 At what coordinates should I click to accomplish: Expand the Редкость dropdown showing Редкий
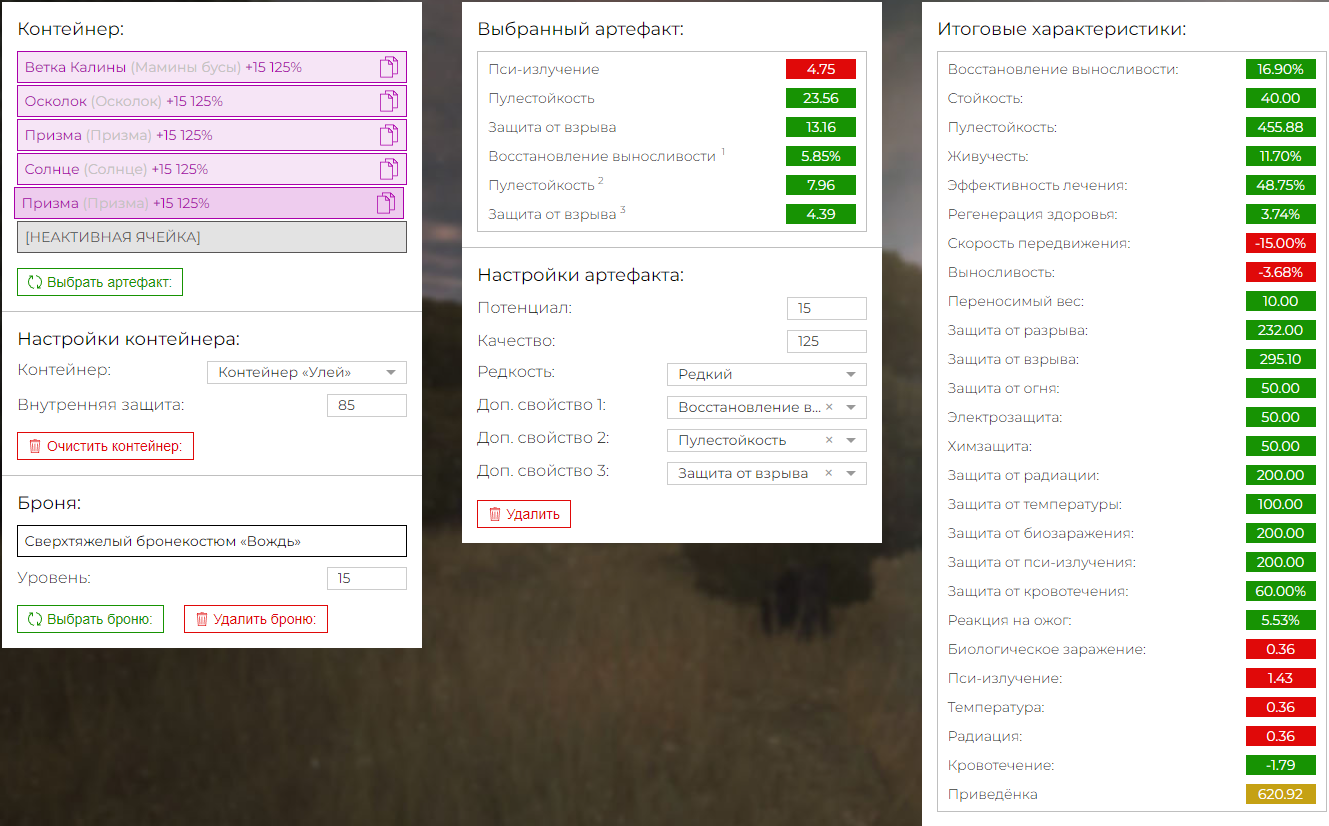pyautogui.click(x=767, y=374)
